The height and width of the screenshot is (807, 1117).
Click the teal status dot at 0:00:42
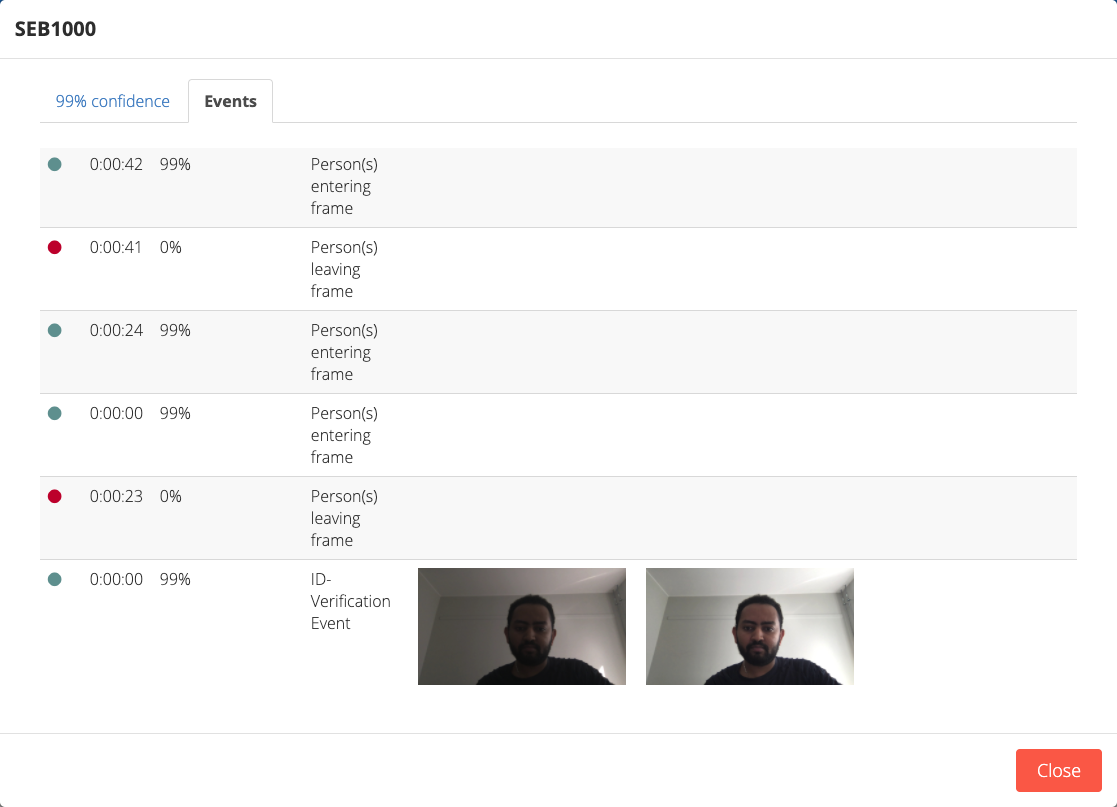click(55, 165)
